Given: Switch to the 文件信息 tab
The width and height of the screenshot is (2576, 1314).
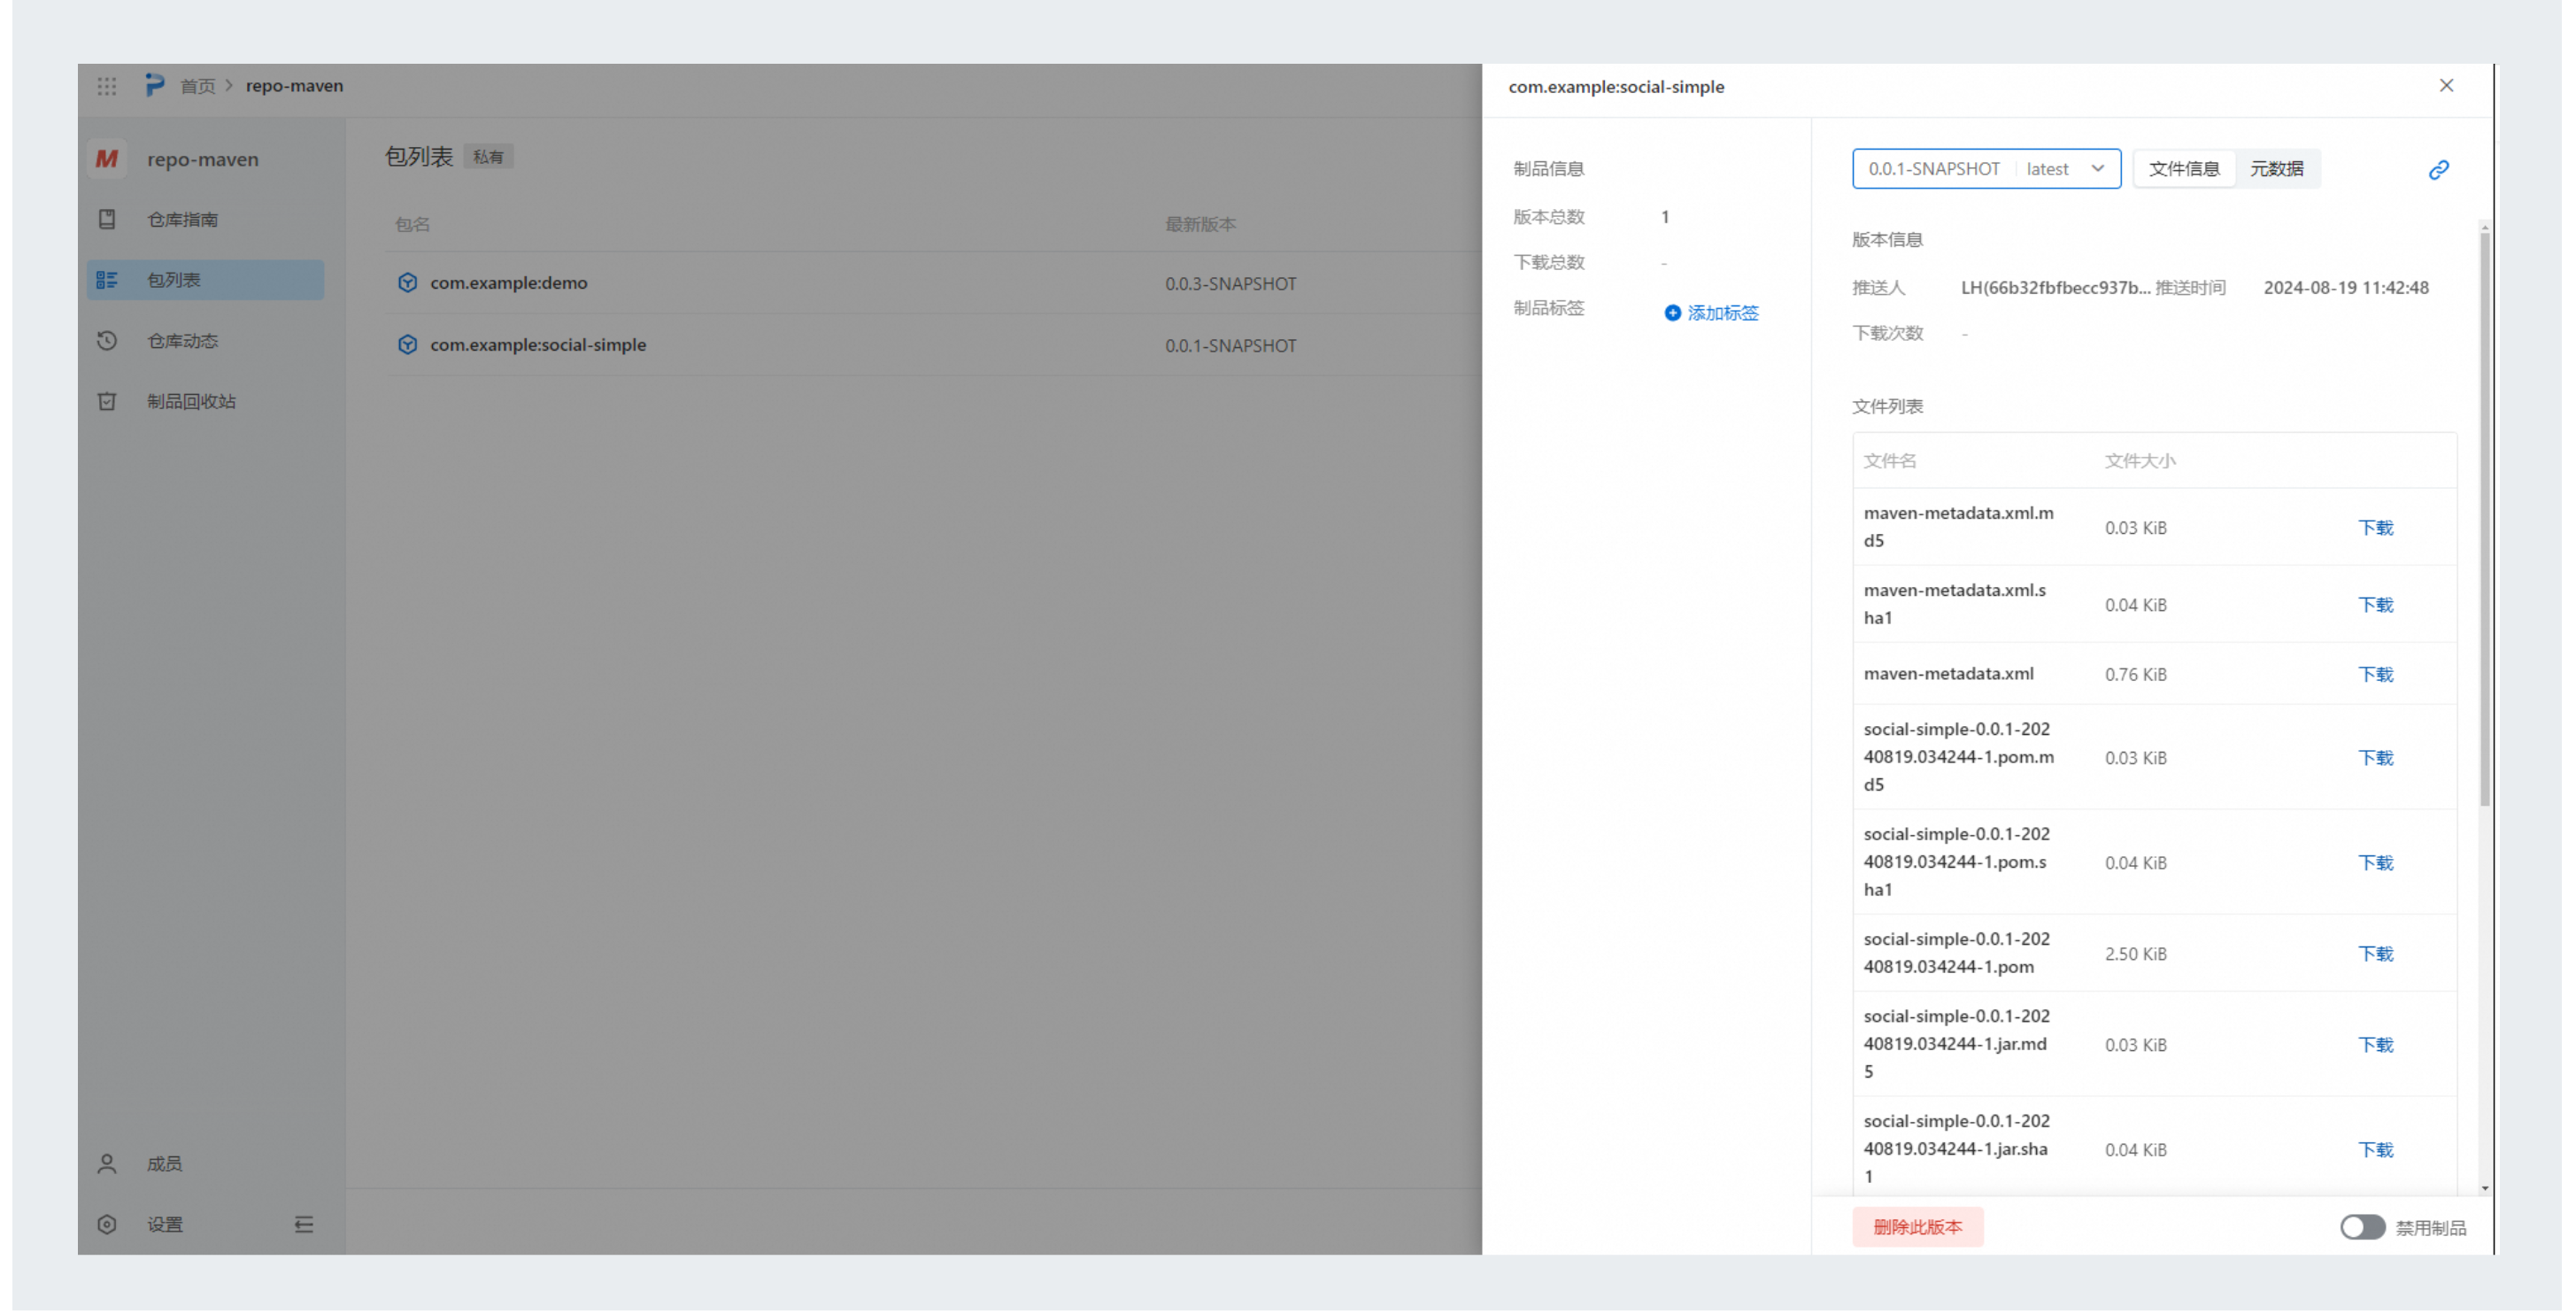Looking at the screenshot, I should point(2184,169).
